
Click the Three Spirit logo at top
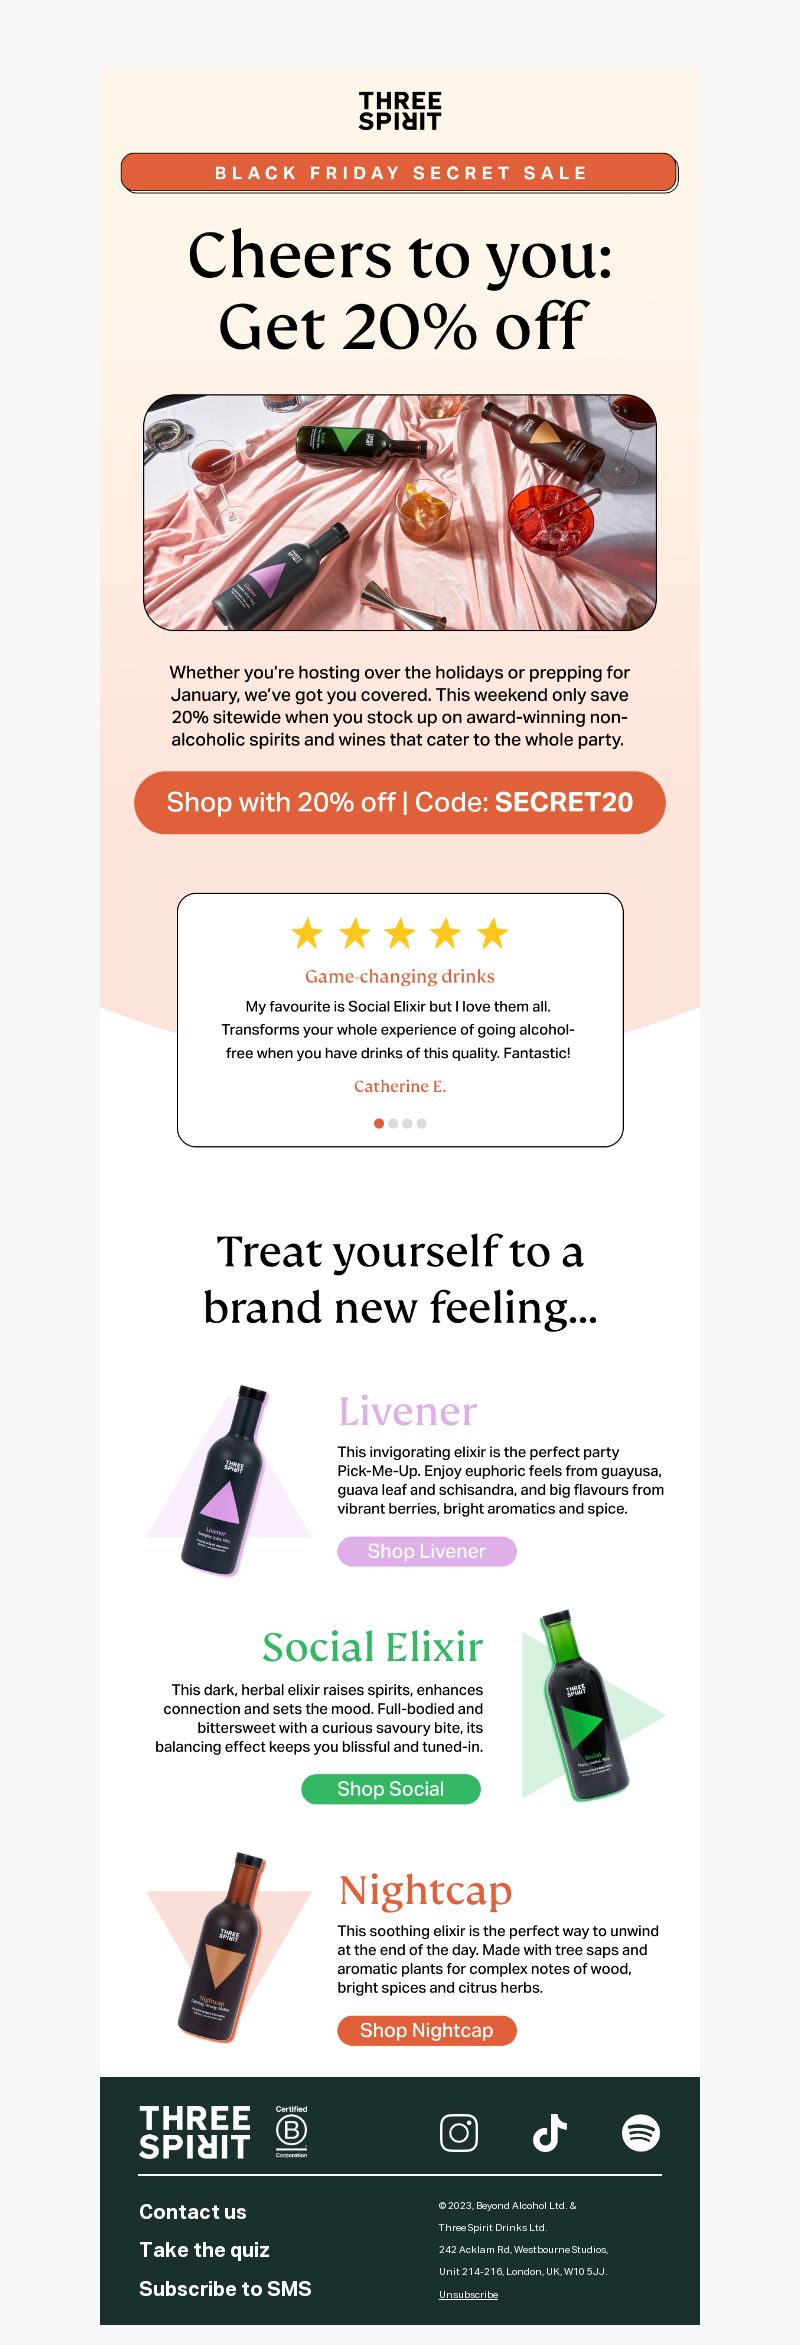tap(400, 111)
